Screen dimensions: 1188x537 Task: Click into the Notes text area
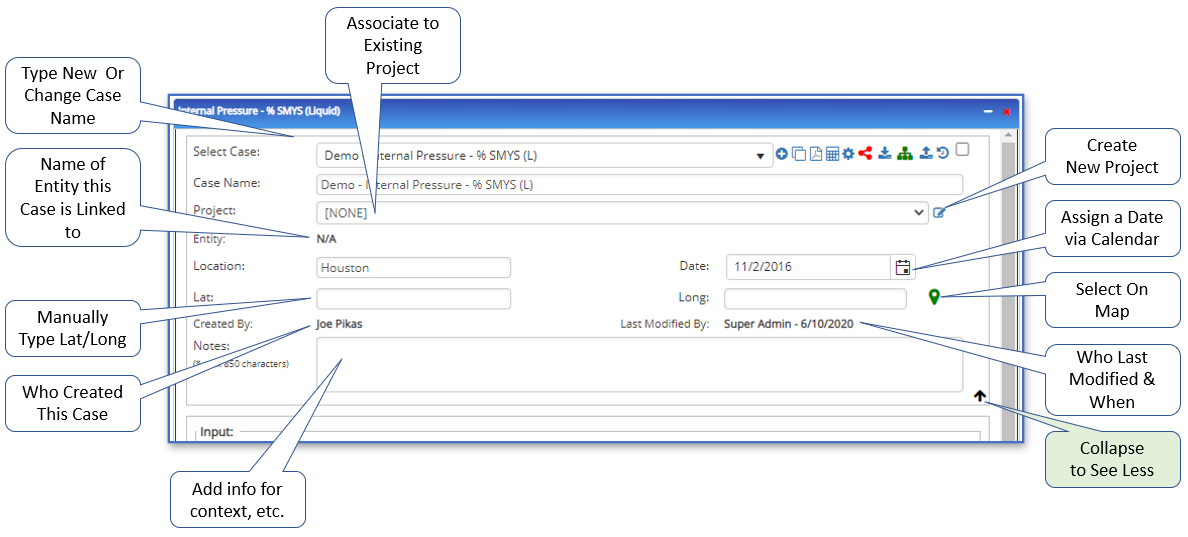(x=638, y=364)
